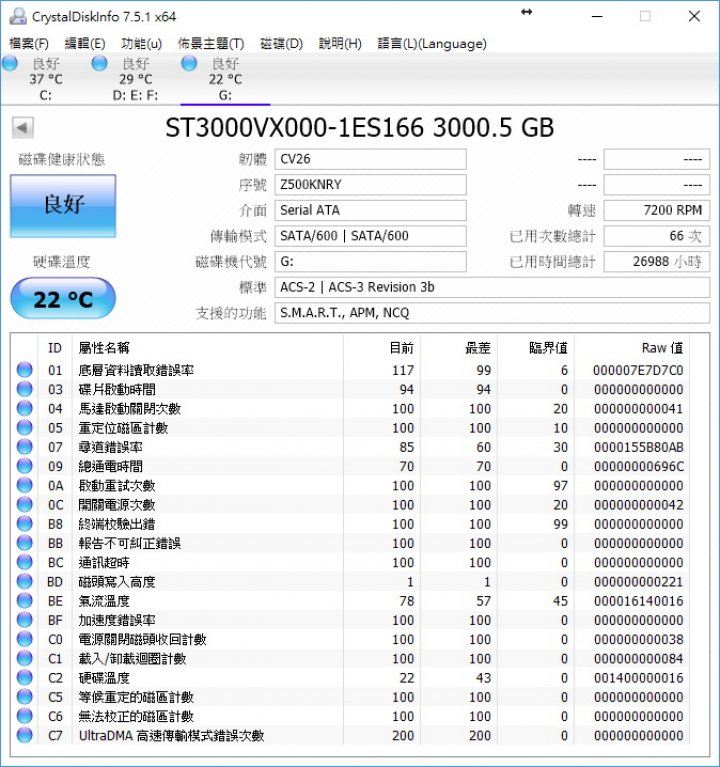Screen dimensions: 720x767
Task: Click the status orb for attribute C2
Action: click(x=24, y=677)
